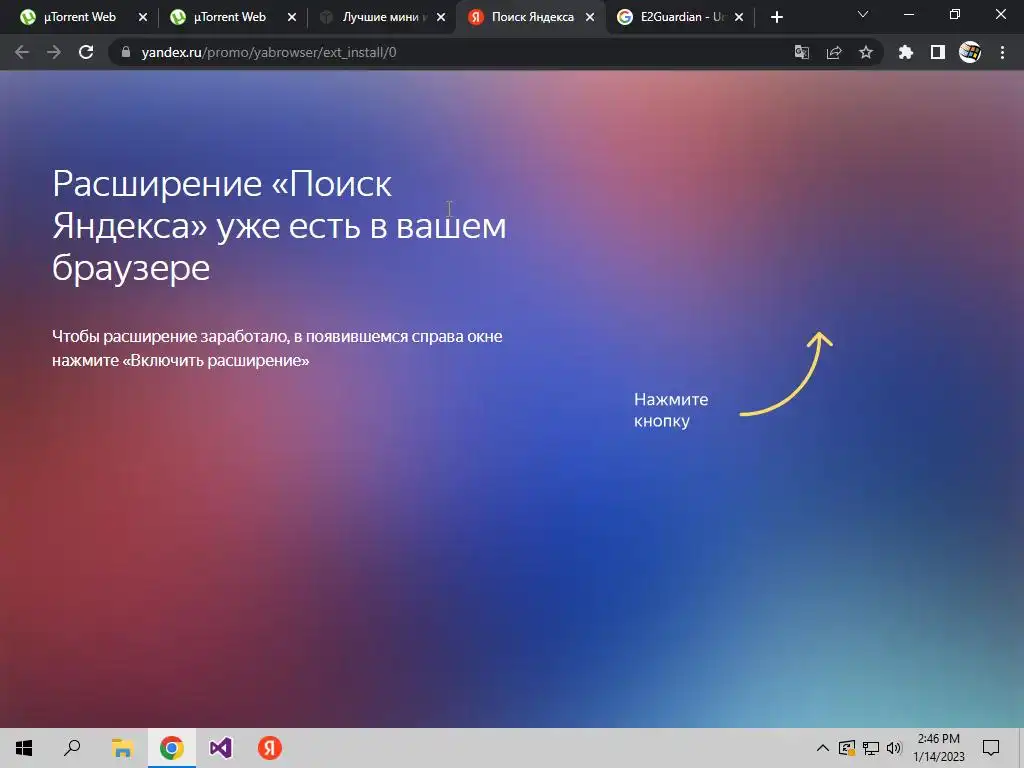Open the volume speaker control
1024x768 pixels.
click(x=894, y=748)
